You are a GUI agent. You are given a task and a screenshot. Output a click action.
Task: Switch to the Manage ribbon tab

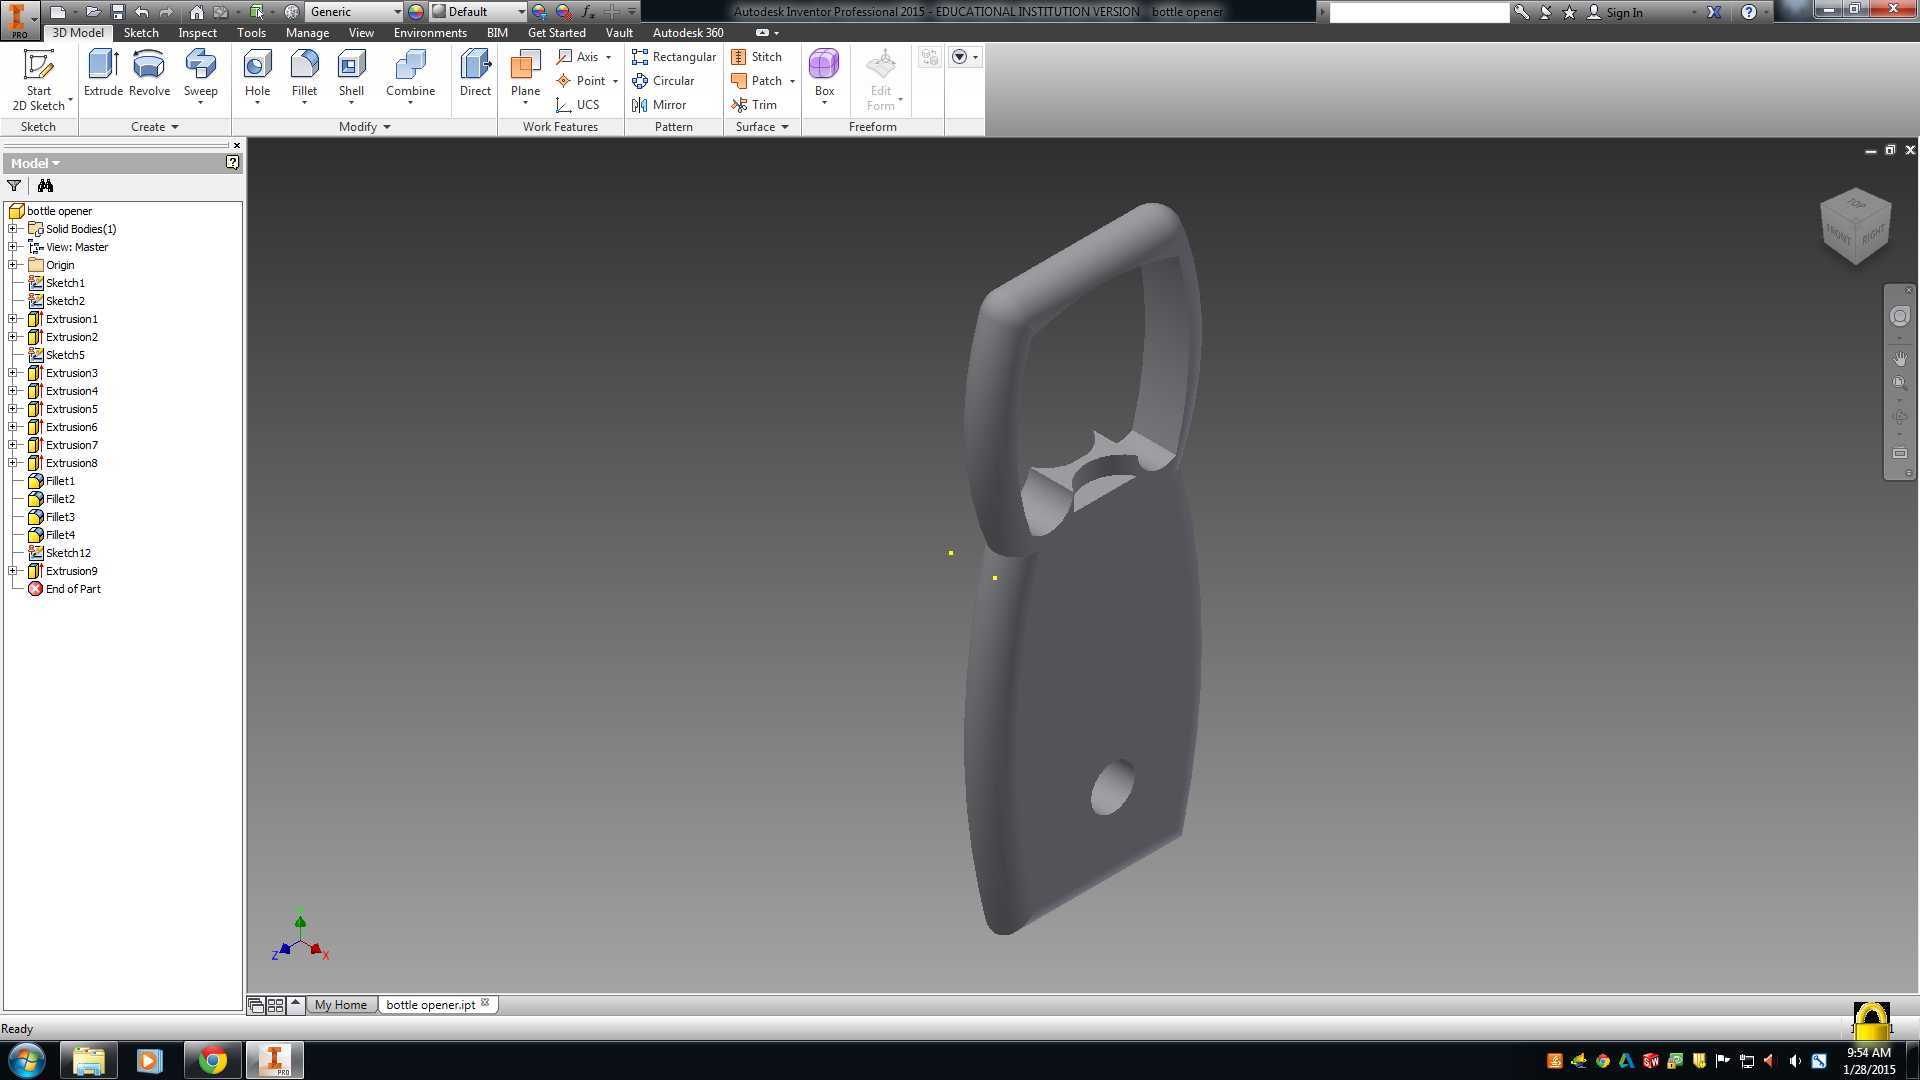pos(307,33)
